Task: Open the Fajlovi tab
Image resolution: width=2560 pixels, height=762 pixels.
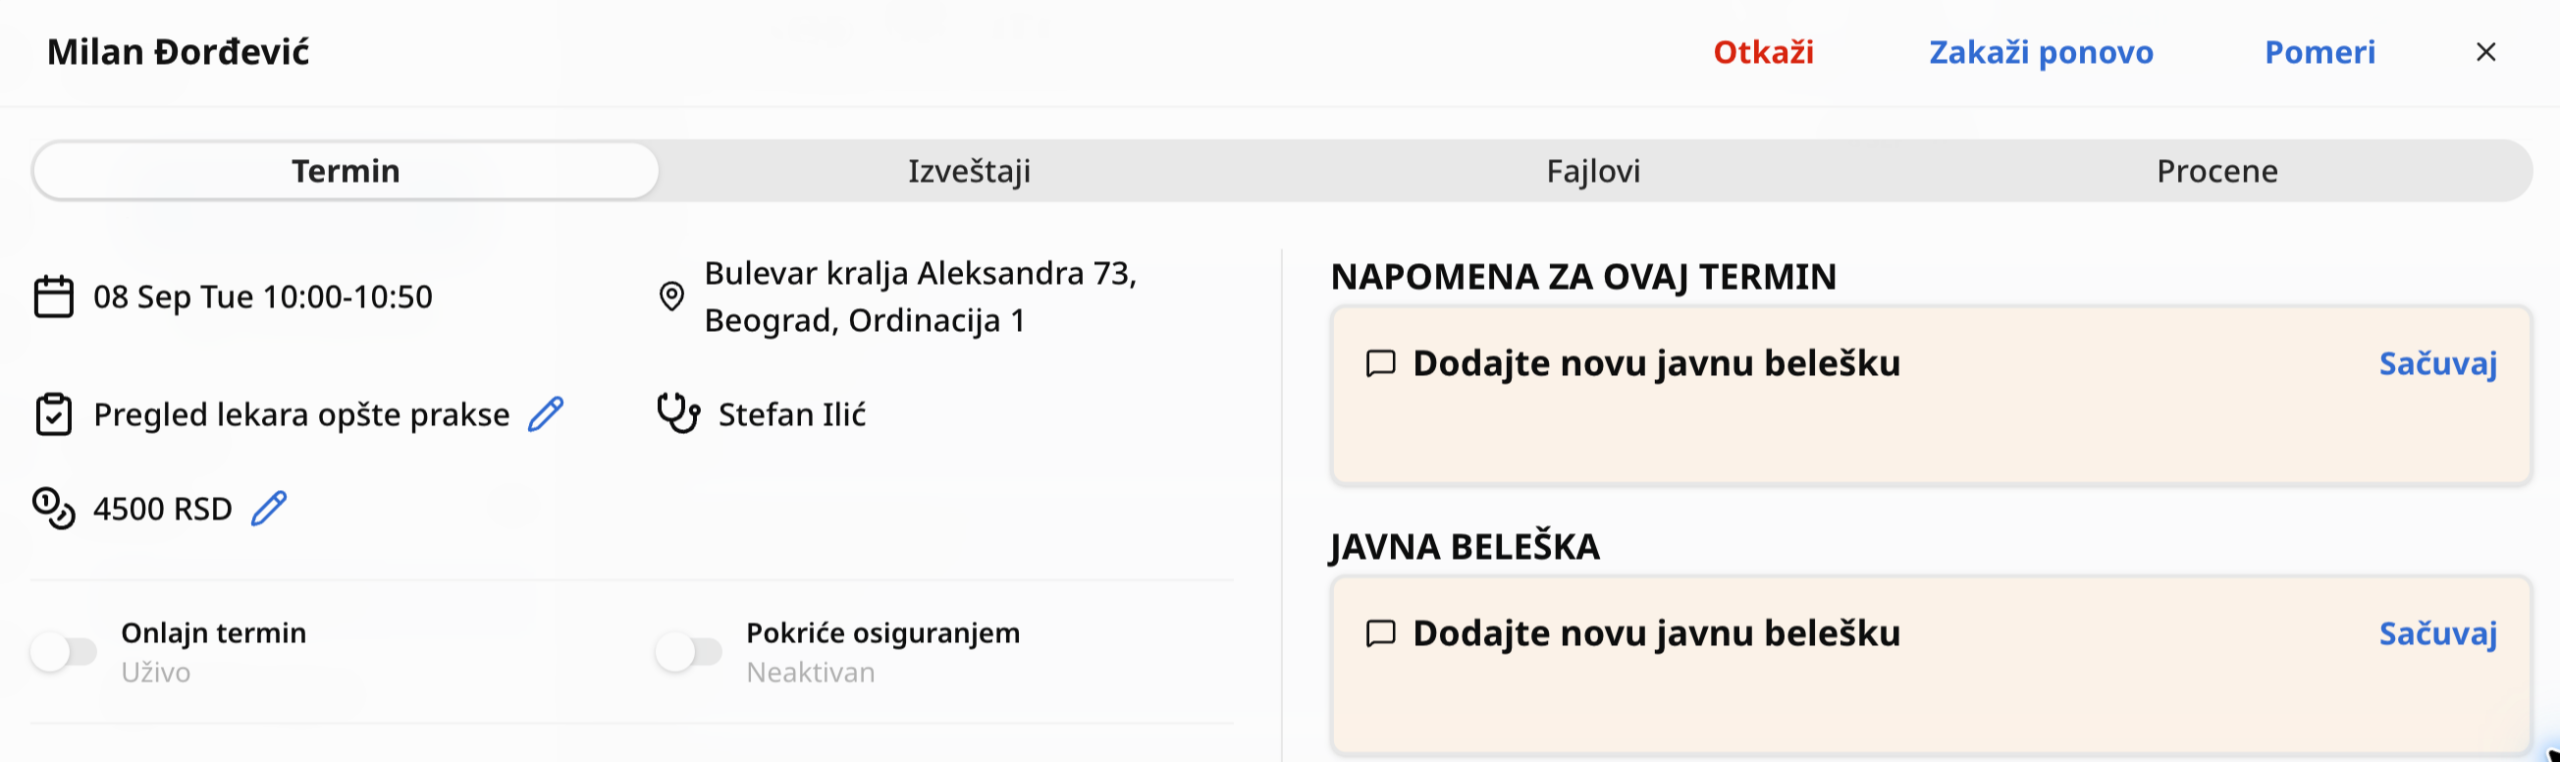Action: 1593,171
